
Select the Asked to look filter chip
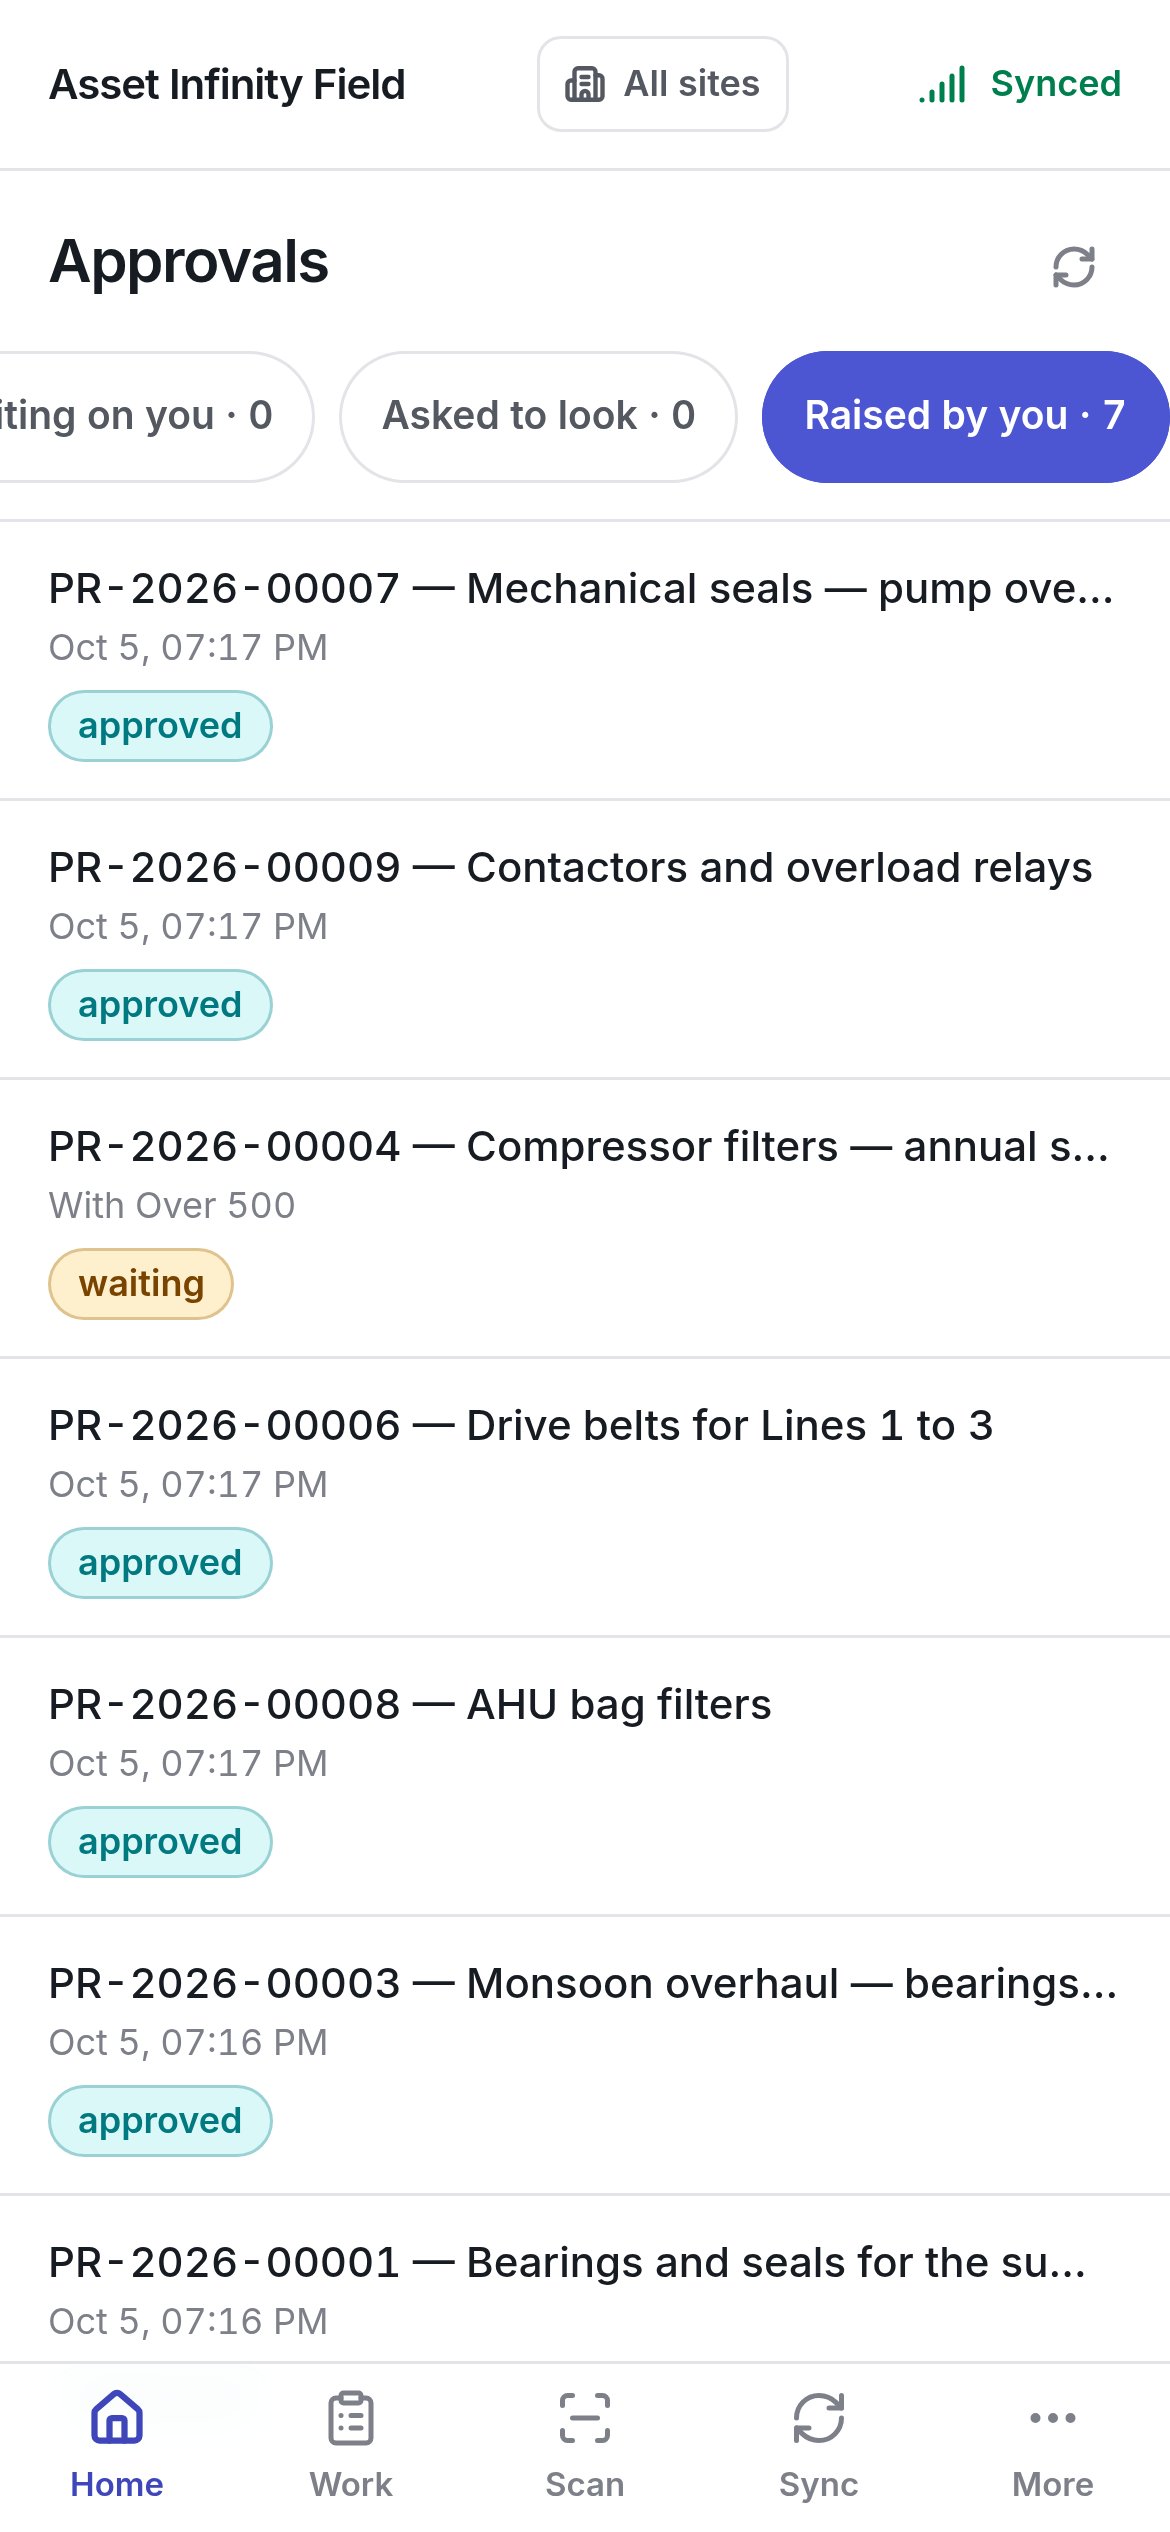(x=538, y=416)
